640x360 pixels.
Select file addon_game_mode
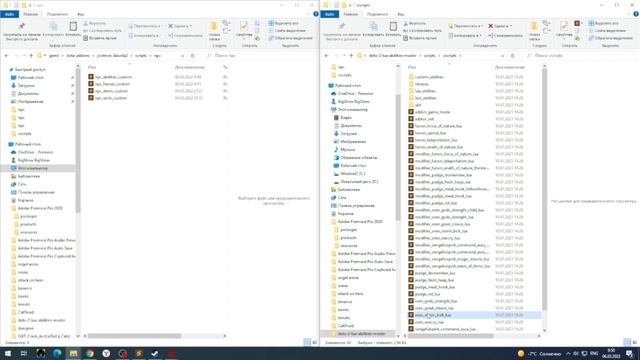click(432, 111)
